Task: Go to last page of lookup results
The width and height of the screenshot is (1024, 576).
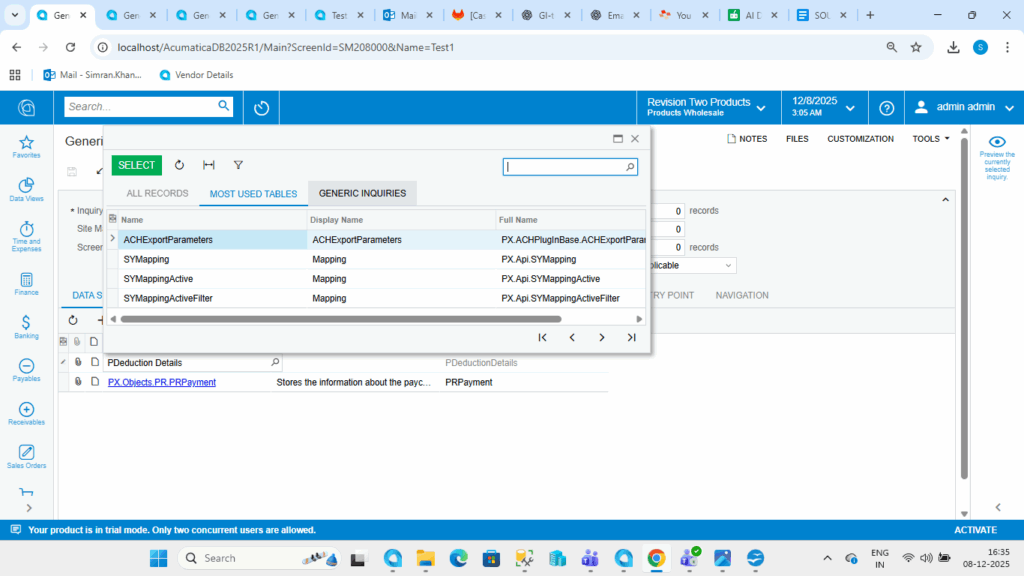Action: (x=631, y=338)
